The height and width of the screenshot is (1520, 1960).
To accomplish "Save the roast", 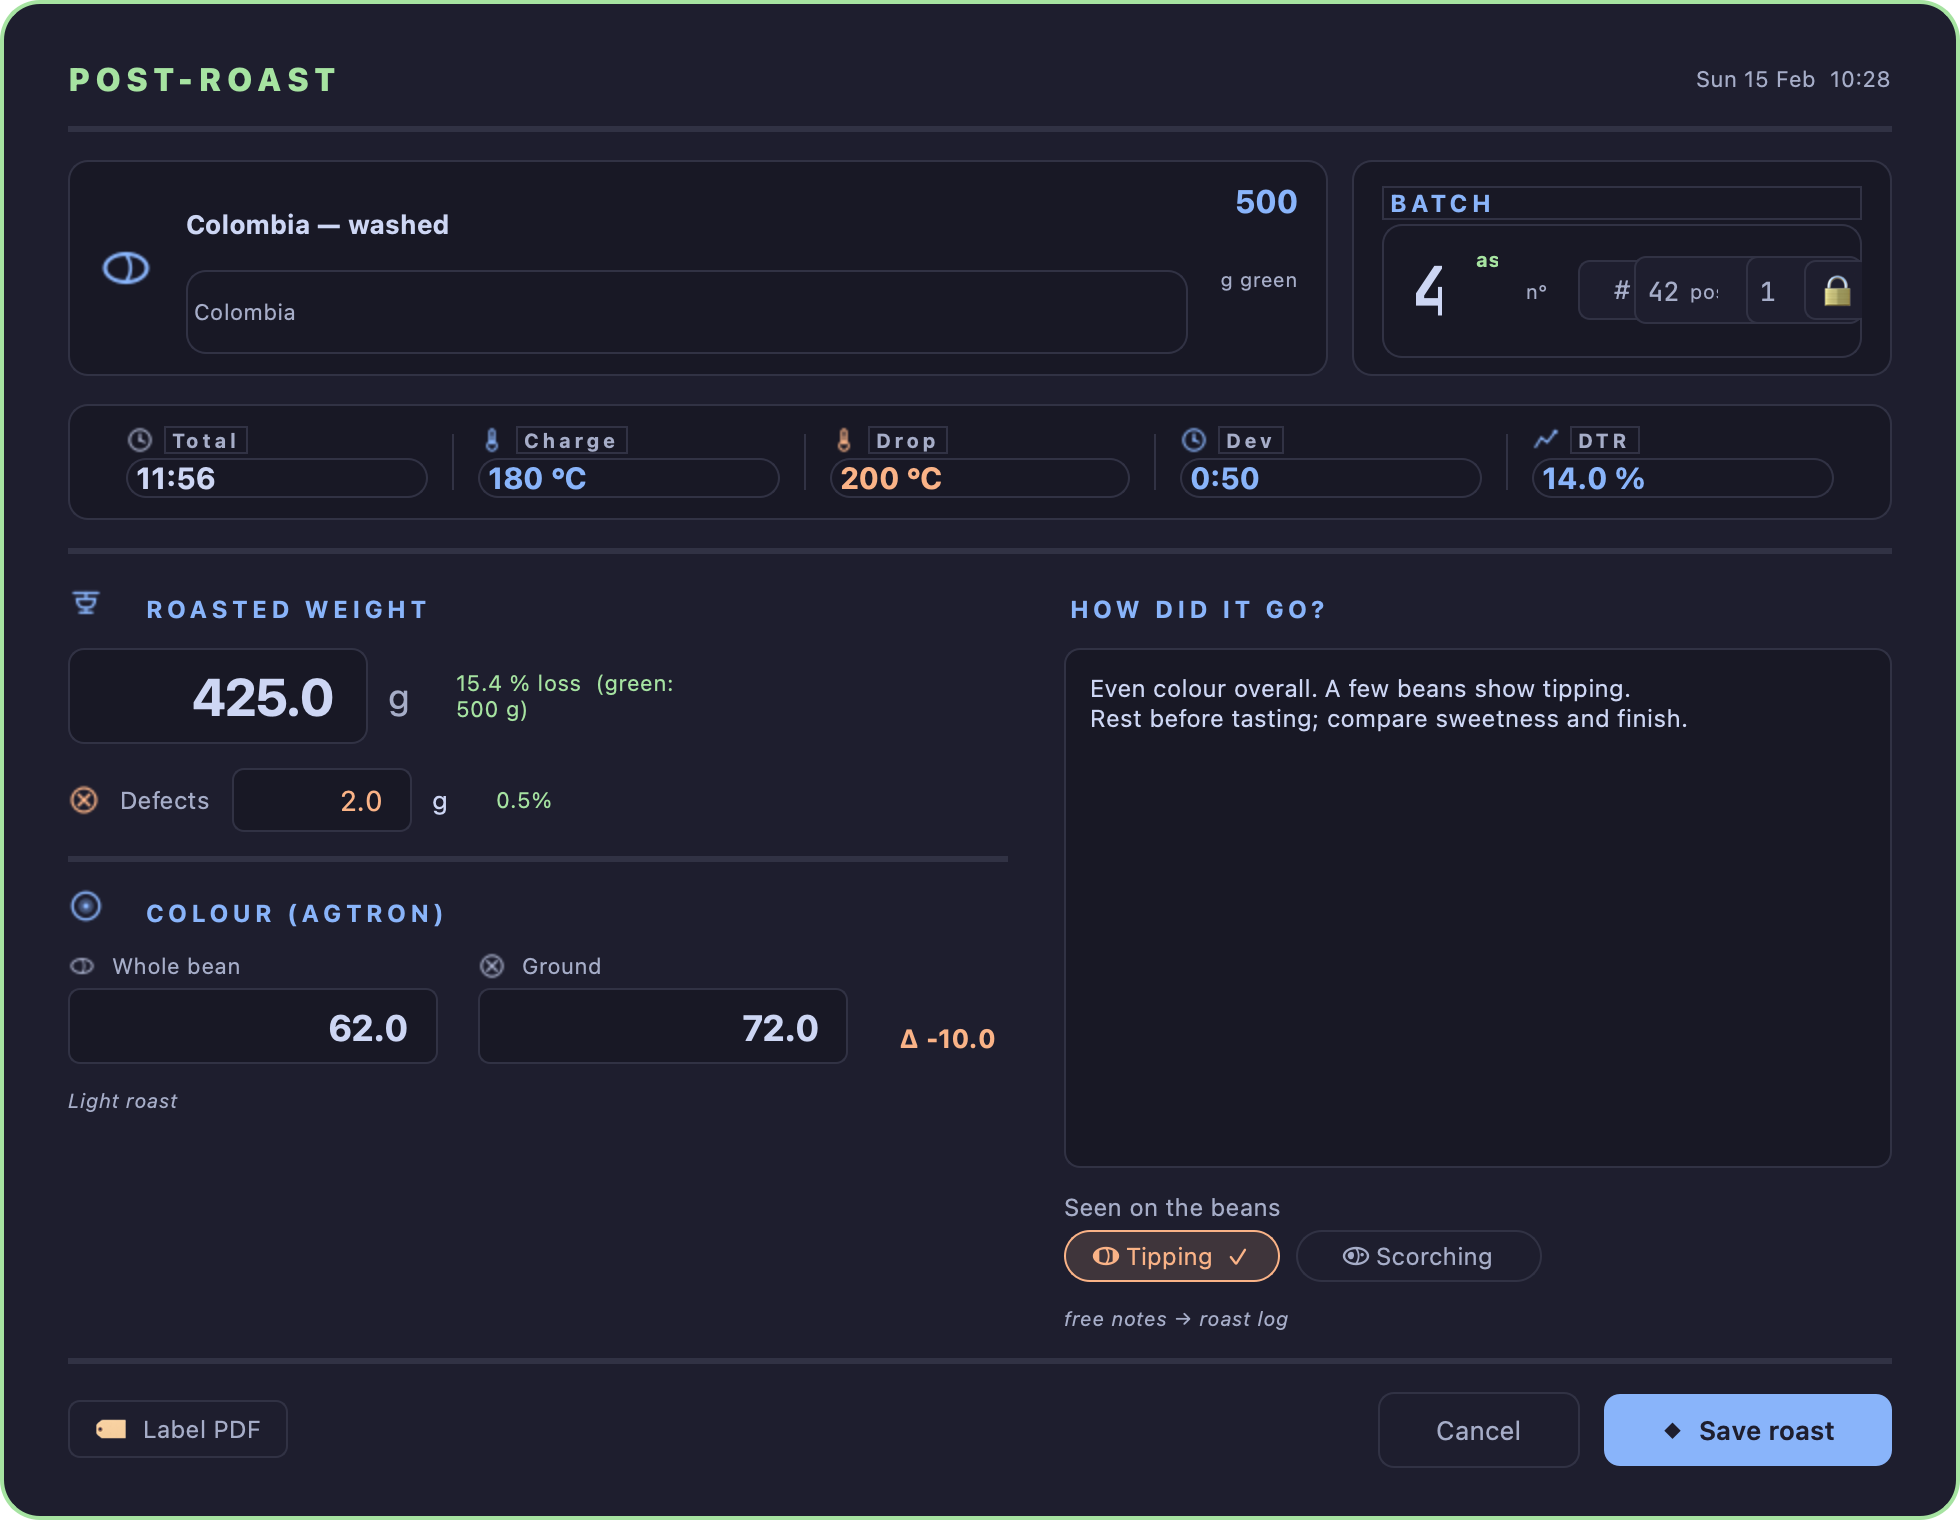I will pos(1747,1430).
